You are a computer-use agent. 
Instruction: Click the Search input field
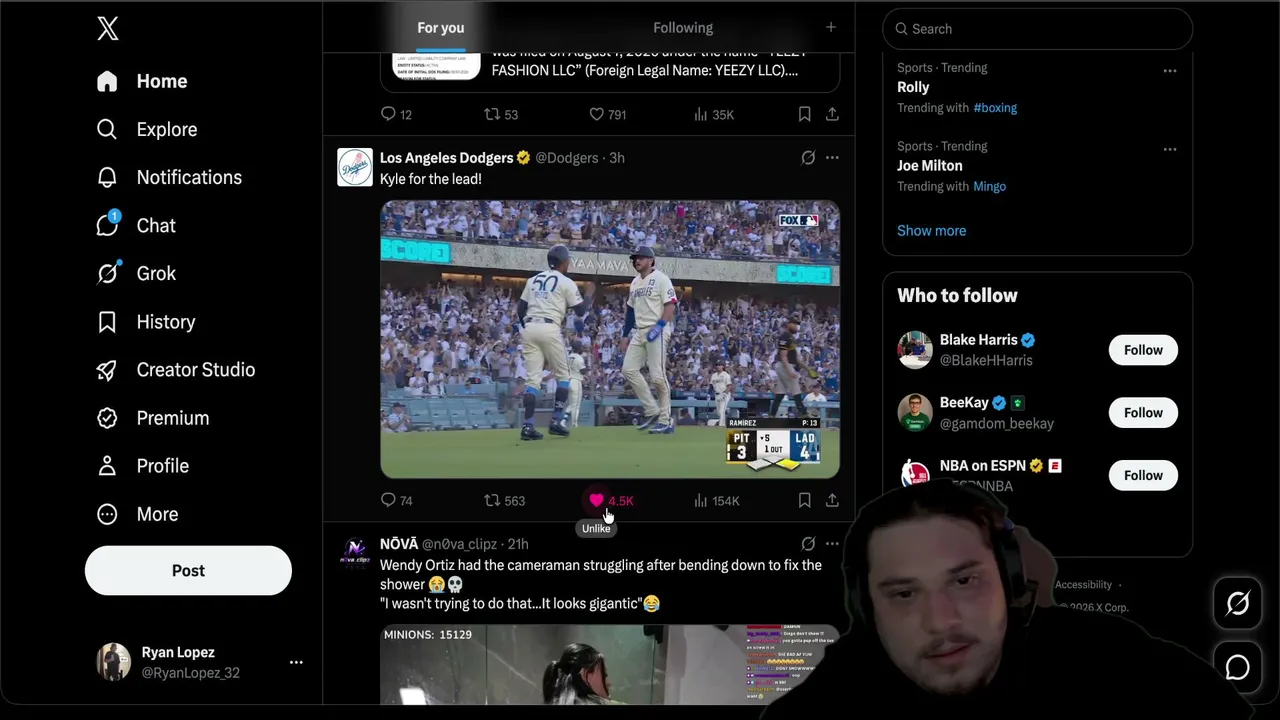pos(1038,29)
